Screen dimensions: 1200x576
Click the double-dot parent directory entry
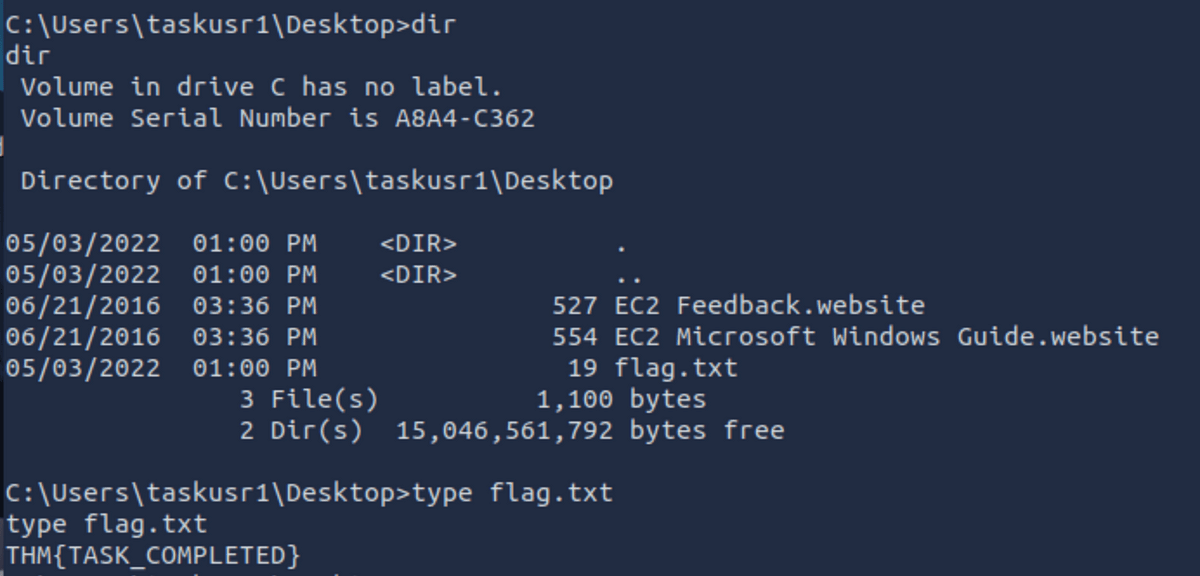pos(629,275)
